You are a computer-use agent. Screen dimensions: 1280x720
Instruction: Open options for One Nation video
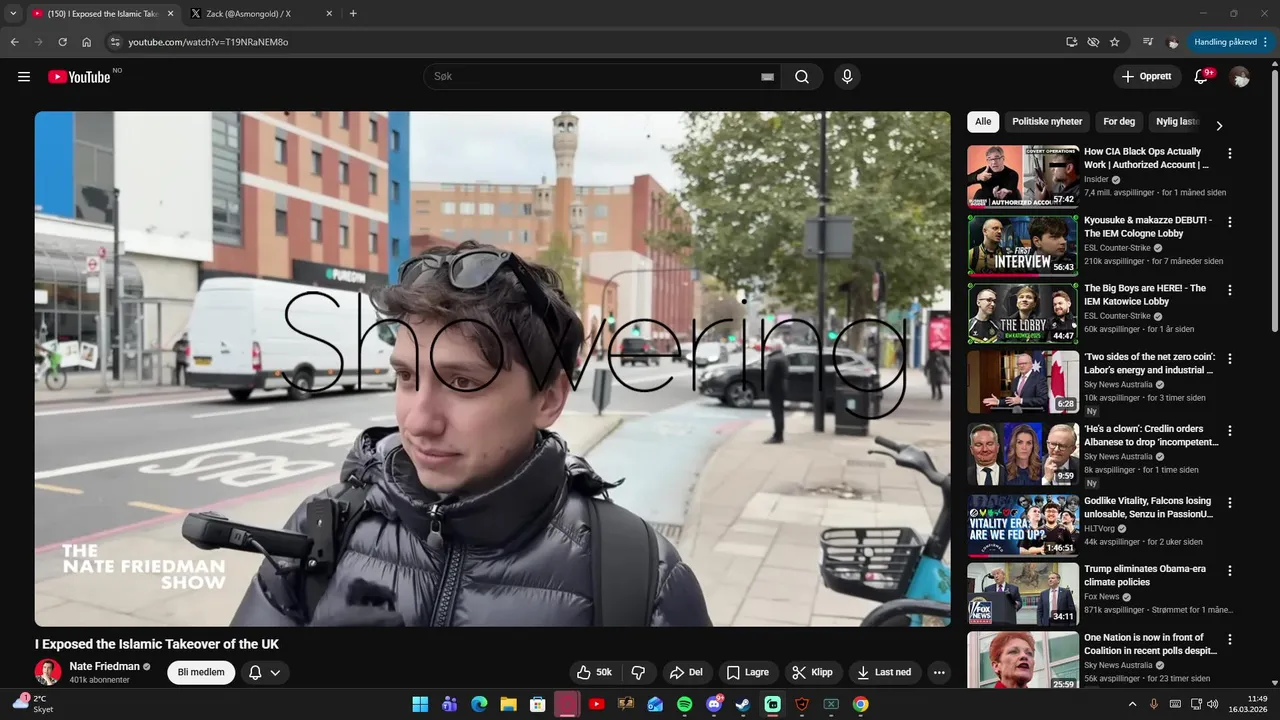point(1230,639)
